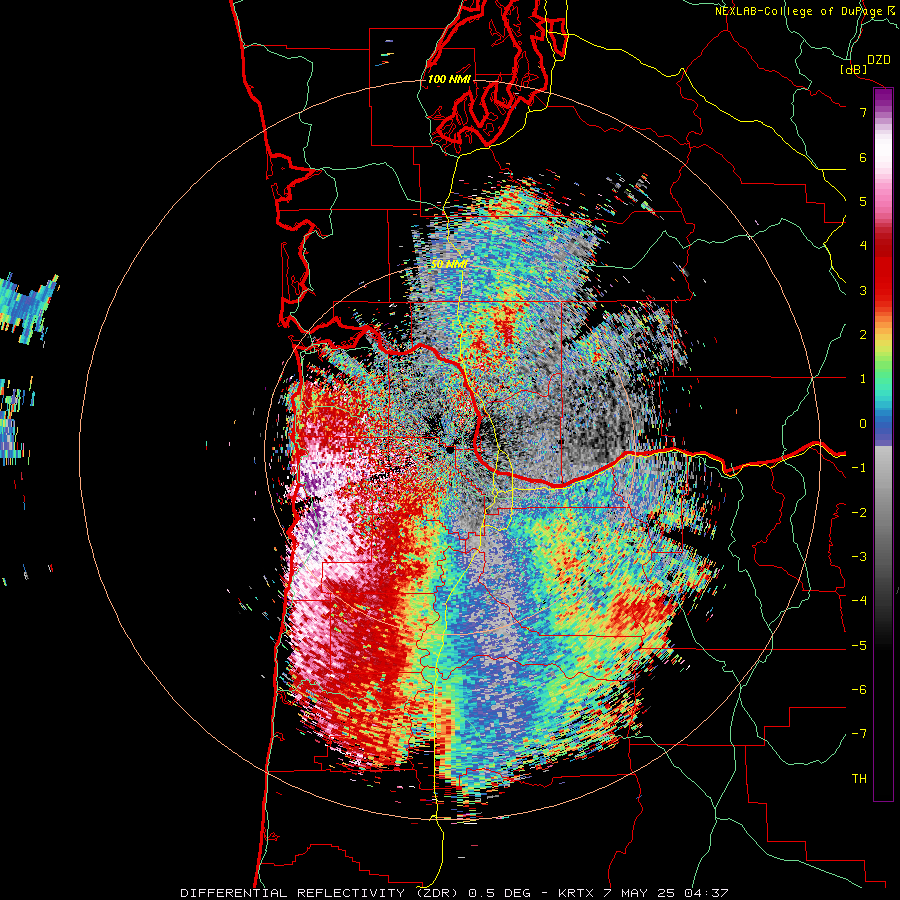Click the 100 NMI range ring label
This screenshot has width=900, height=900.
(x=449, y=79)
